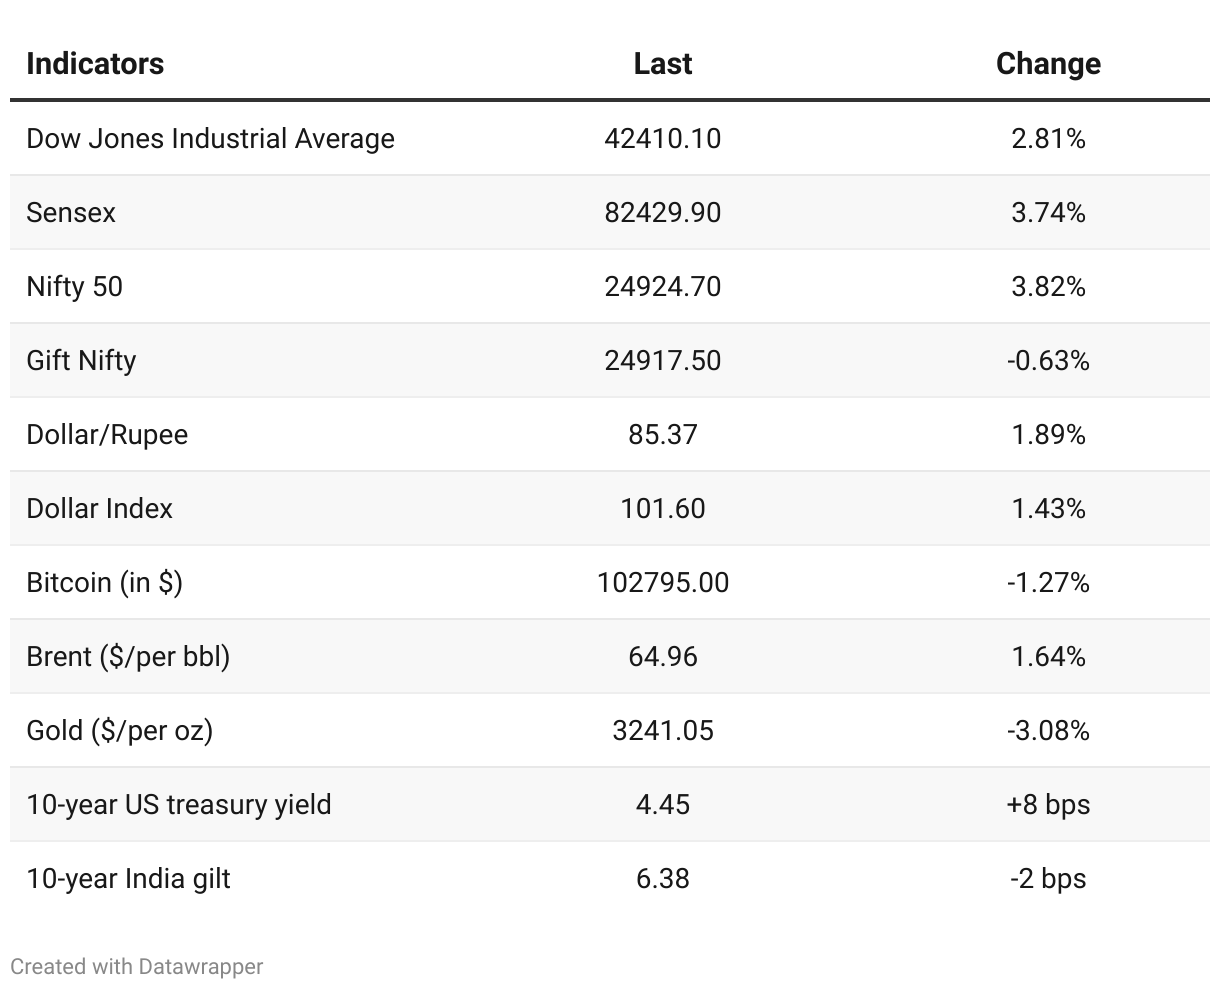
Task: Click the Nifty 50 label
Action: [75, 287]
